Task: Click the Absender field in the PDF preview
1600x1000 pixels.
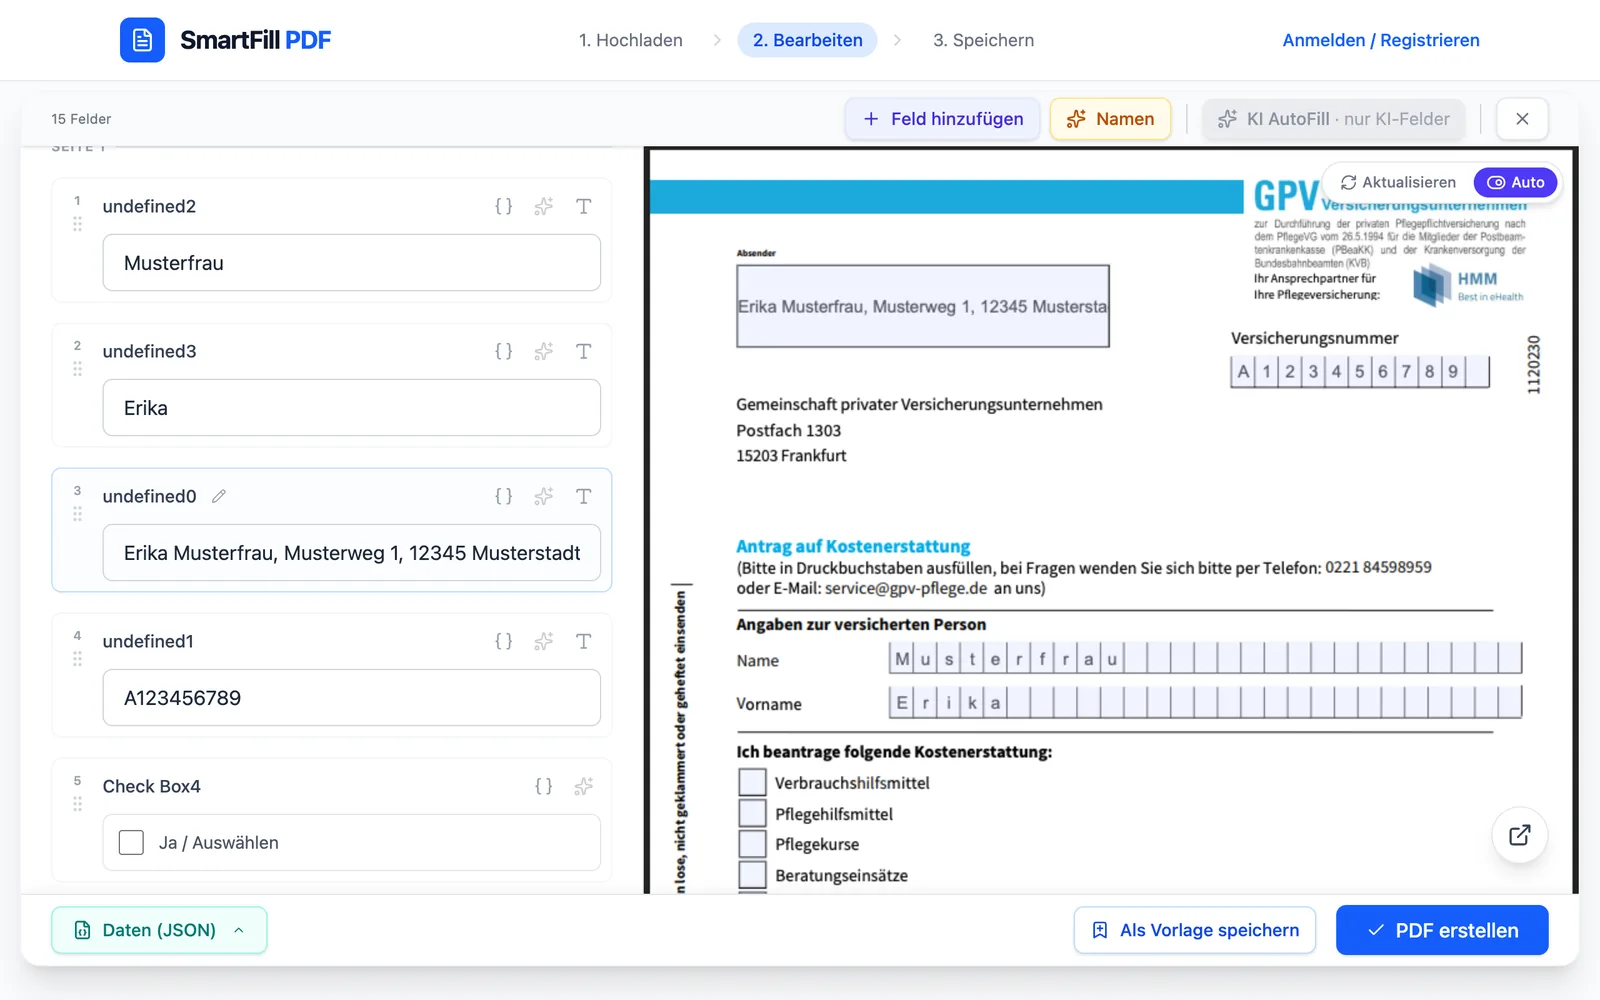Action: [x=923, y=306]
